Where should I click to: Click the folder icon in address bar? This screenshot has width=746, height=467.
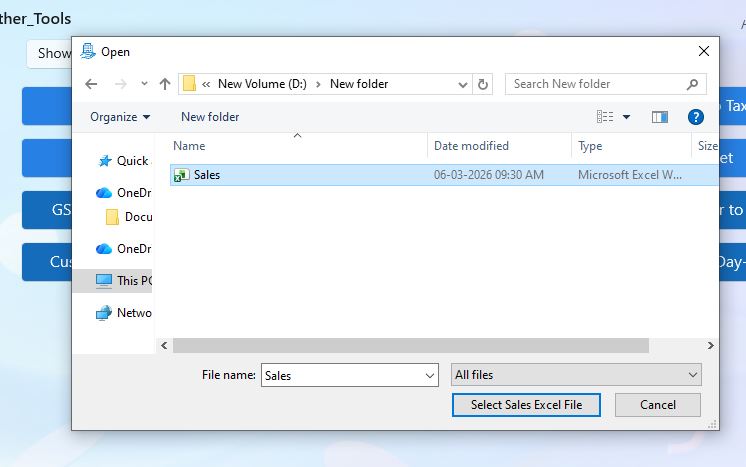pos(189,84)
